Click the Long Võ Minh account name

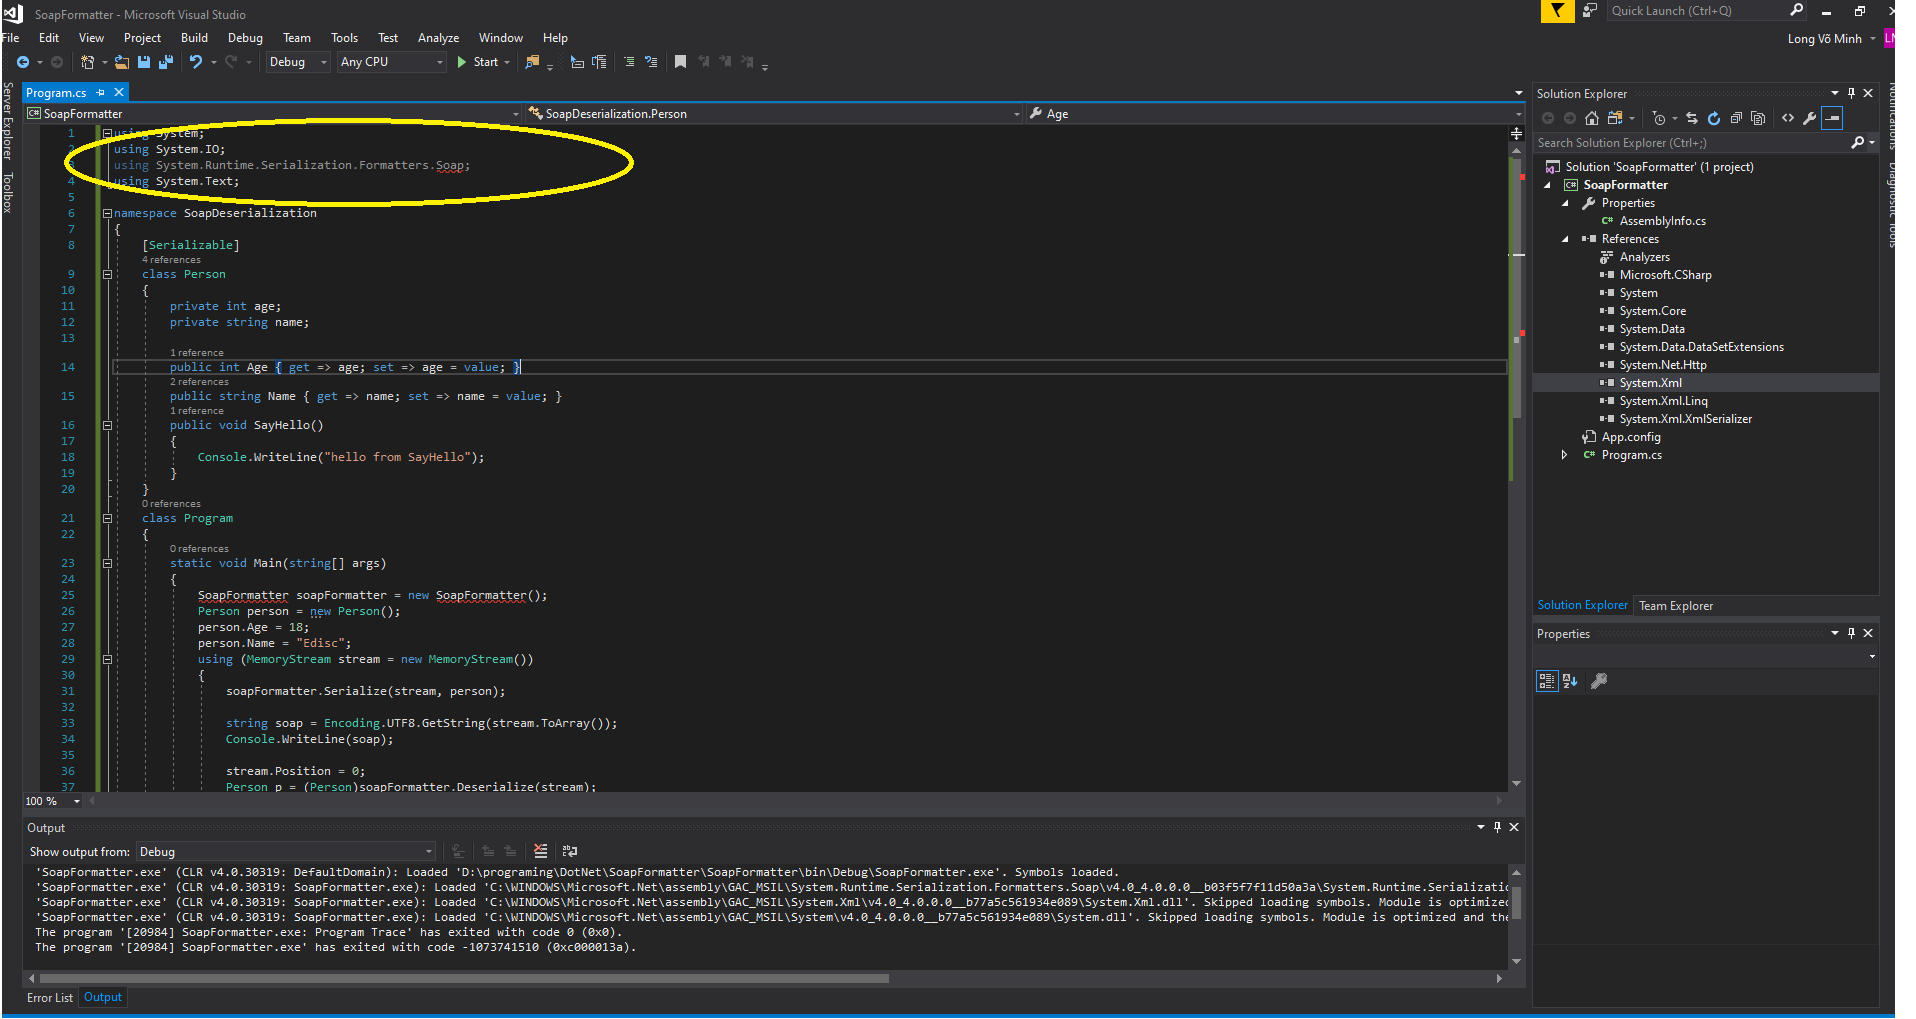(1824, 39)
